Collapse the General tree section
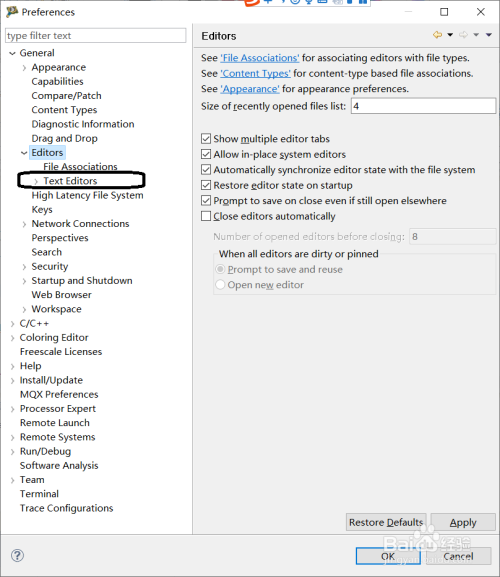The width and height of the screenshot is (500, 577). pyautogui.click(x=12, y=53)
